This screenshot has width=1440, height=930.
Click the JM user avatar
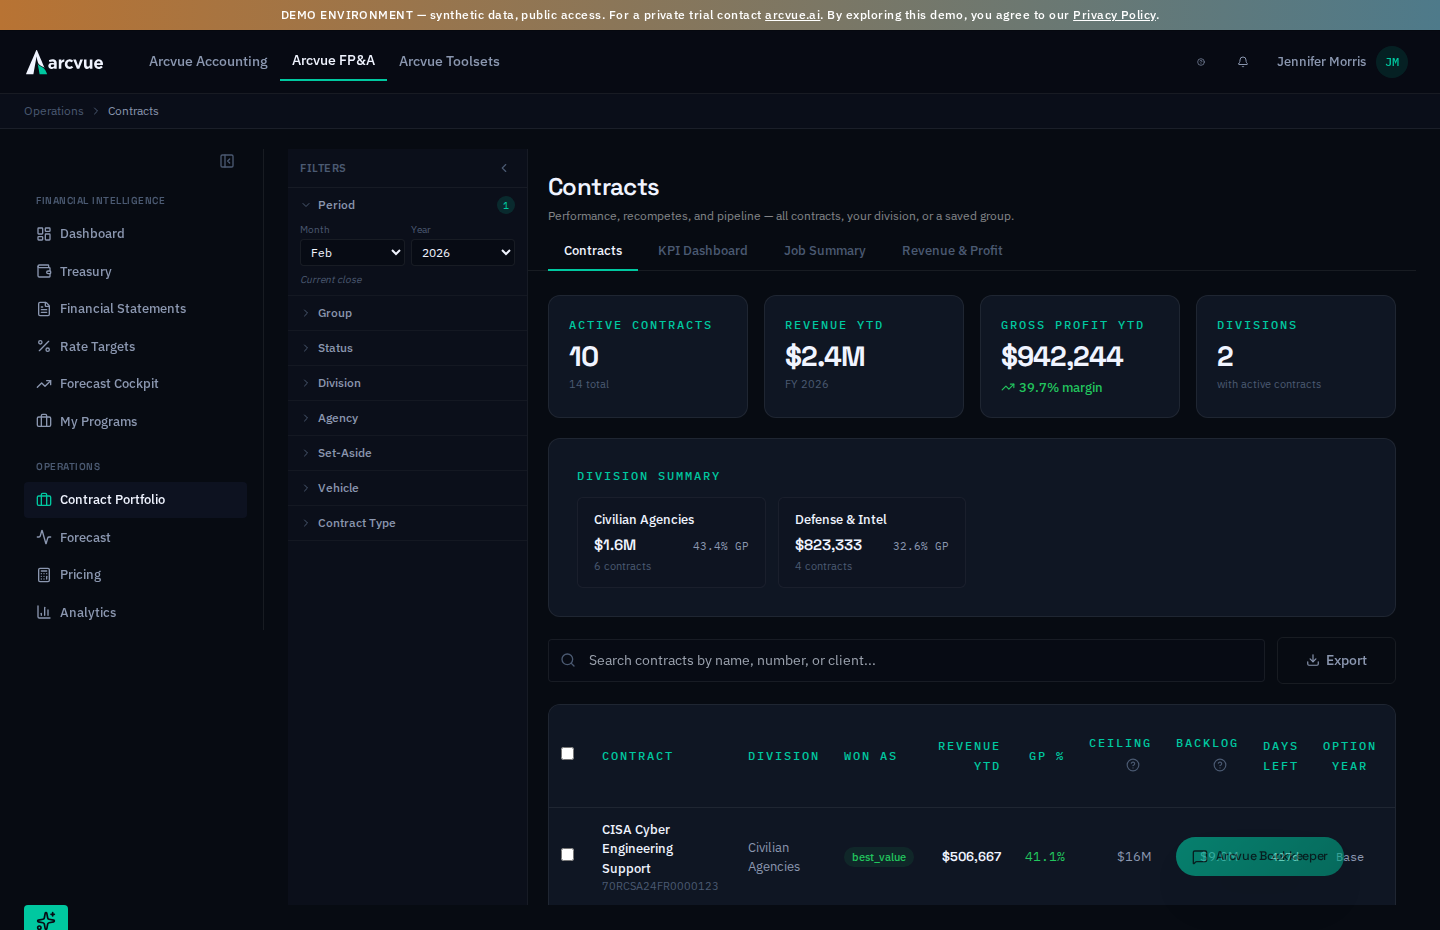1392,62
